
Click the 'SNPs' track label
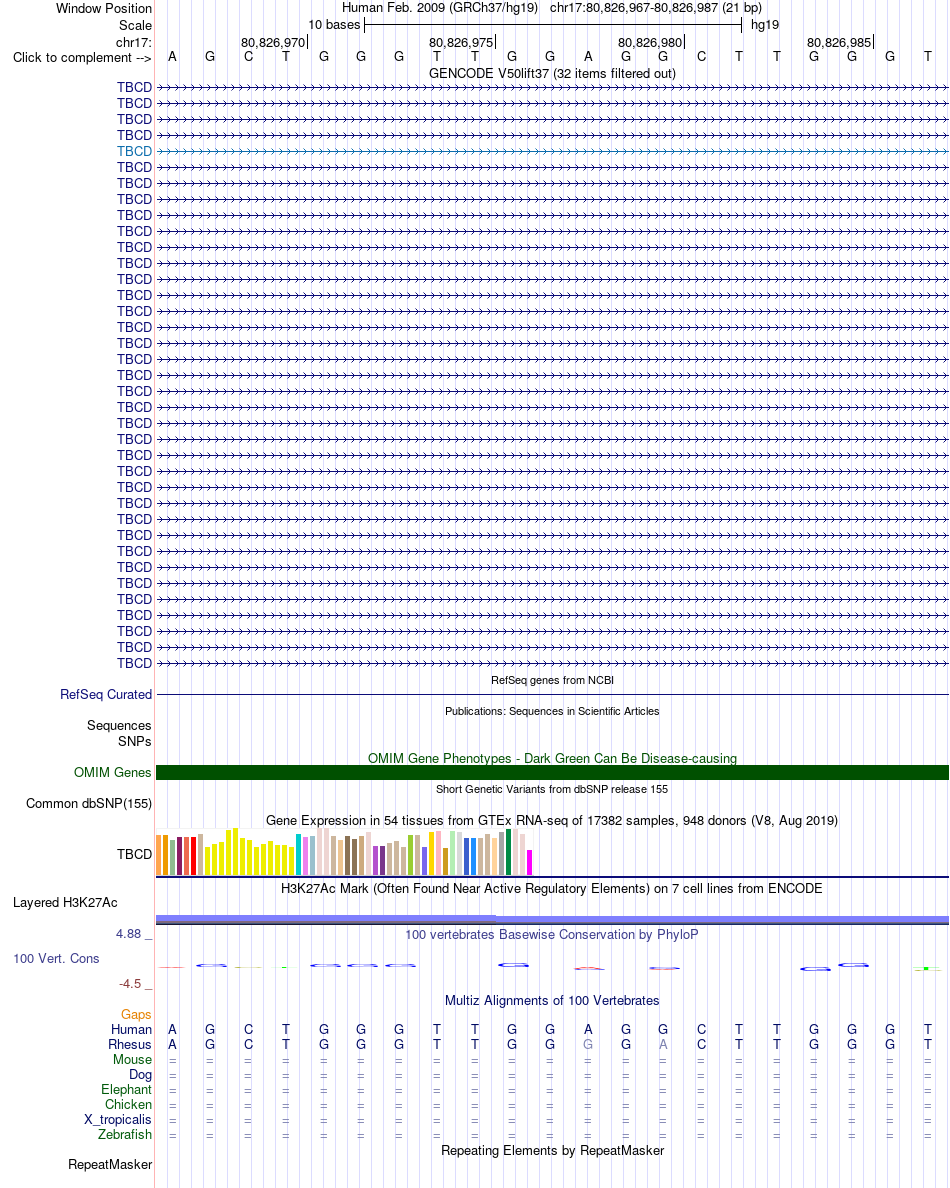(135, 741)
